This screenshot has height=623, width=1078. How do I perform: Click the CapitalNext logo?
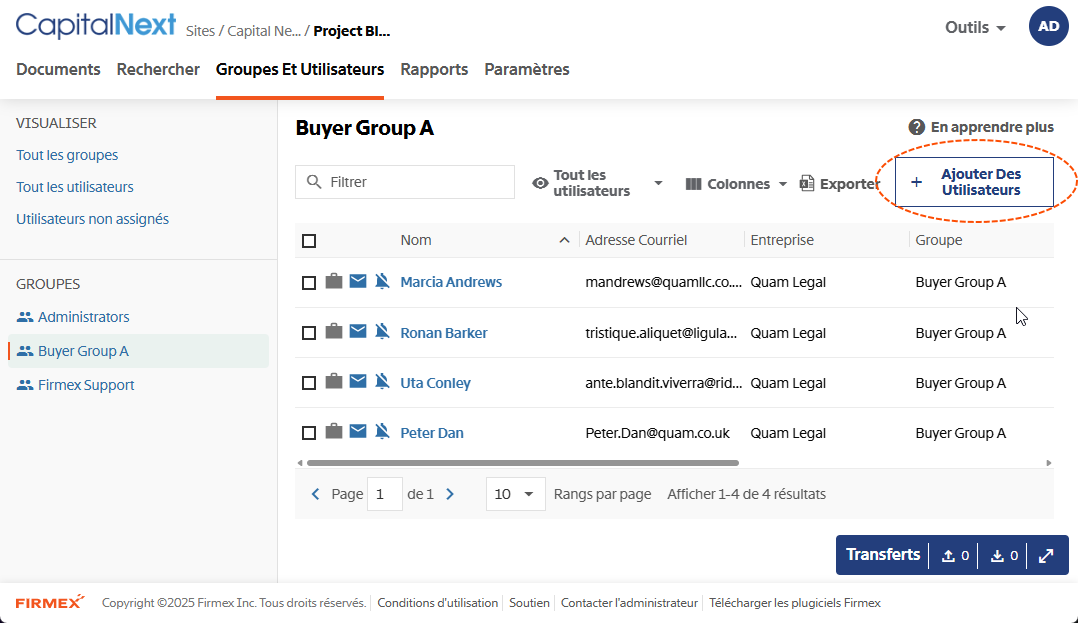tap(96, 25)
